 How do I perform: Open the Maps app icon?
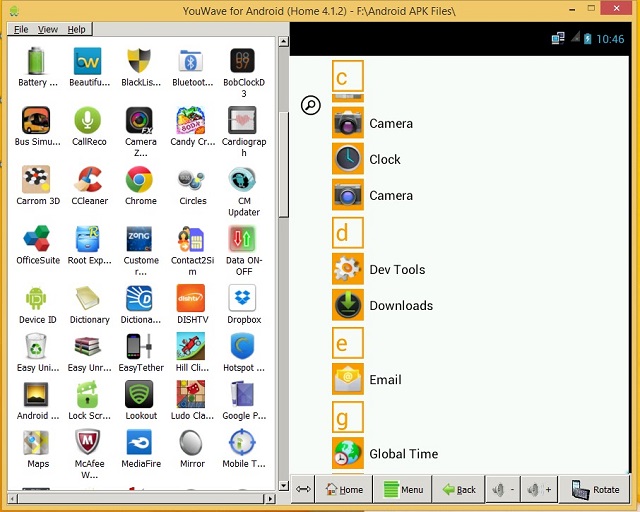pyautogui.click(x=36, y=442)
